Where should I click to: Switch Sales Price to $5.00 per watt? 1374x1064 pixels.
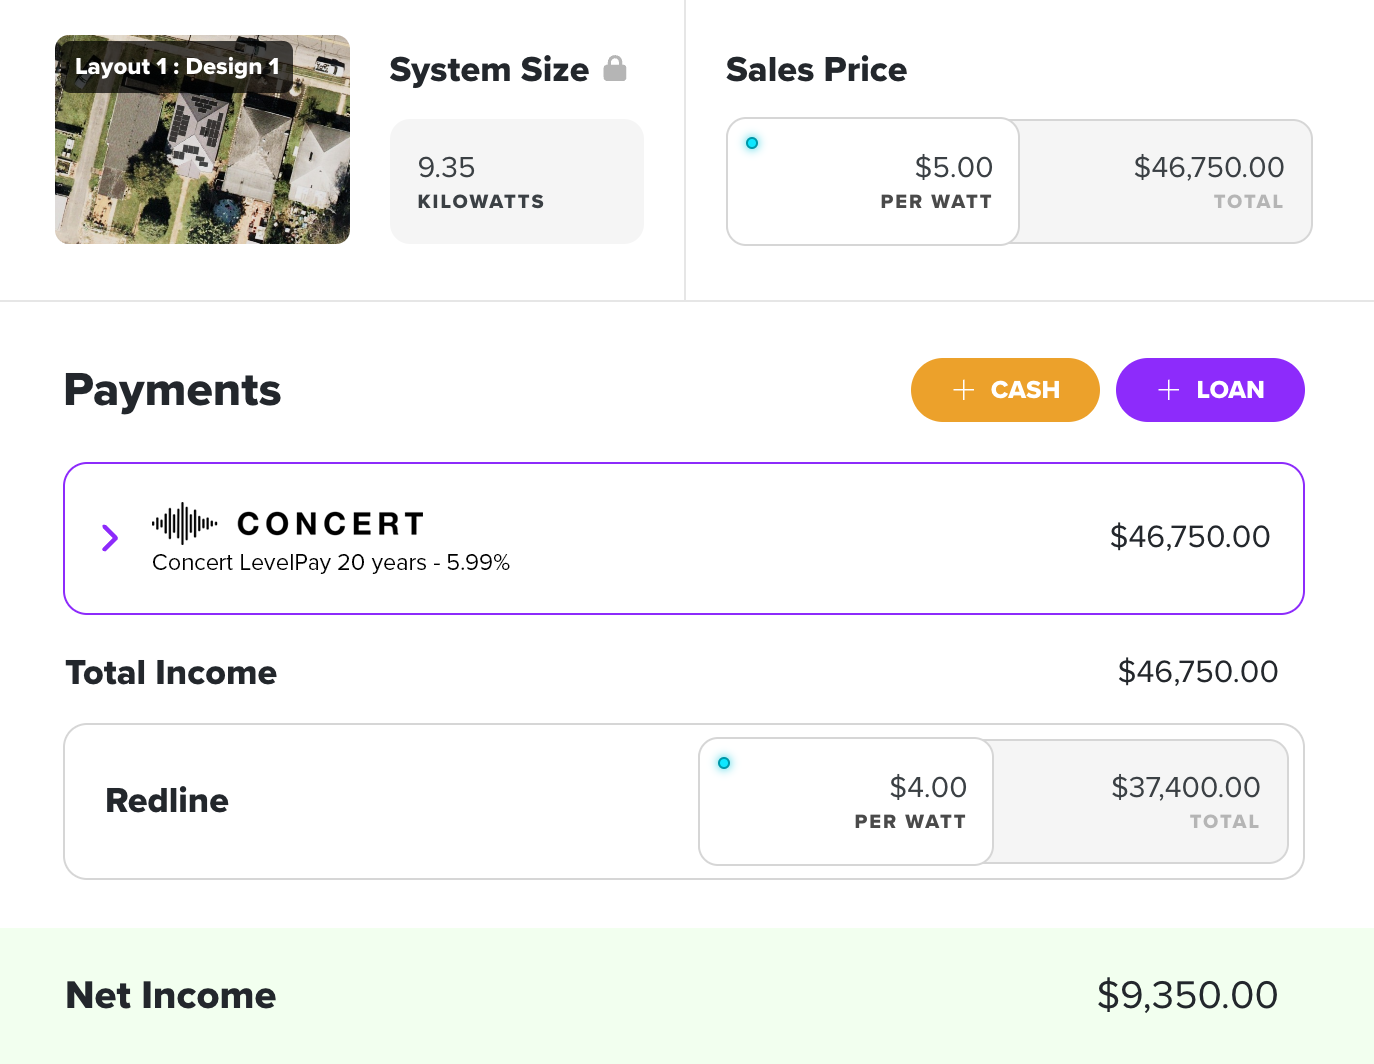(x=873, y=181)
